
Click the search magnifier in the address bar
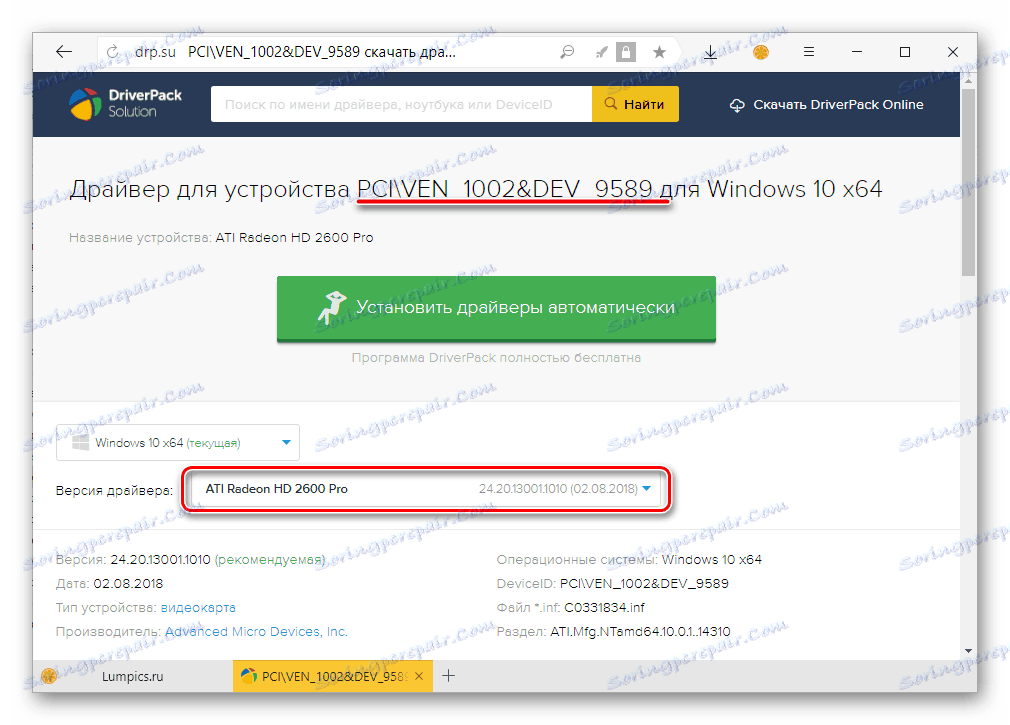pyautogui.click(x=566, y=51)
